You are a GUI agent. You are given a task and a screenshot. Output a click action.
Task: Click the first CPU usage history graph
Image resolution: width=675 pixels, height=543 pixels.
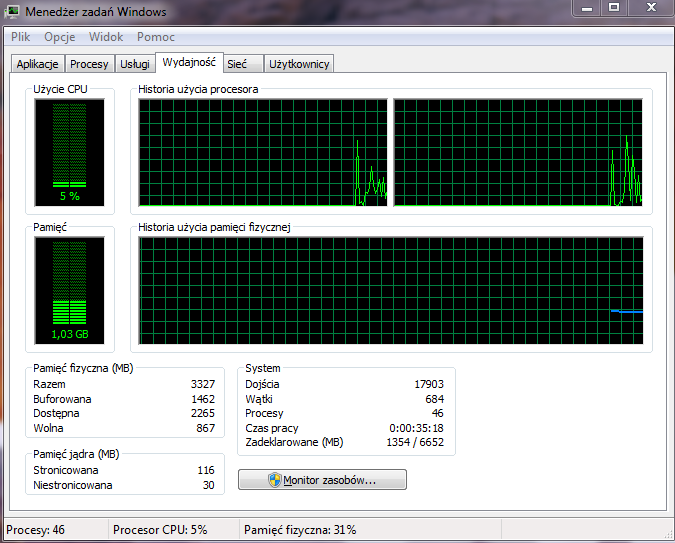click(x=263, y=152)
